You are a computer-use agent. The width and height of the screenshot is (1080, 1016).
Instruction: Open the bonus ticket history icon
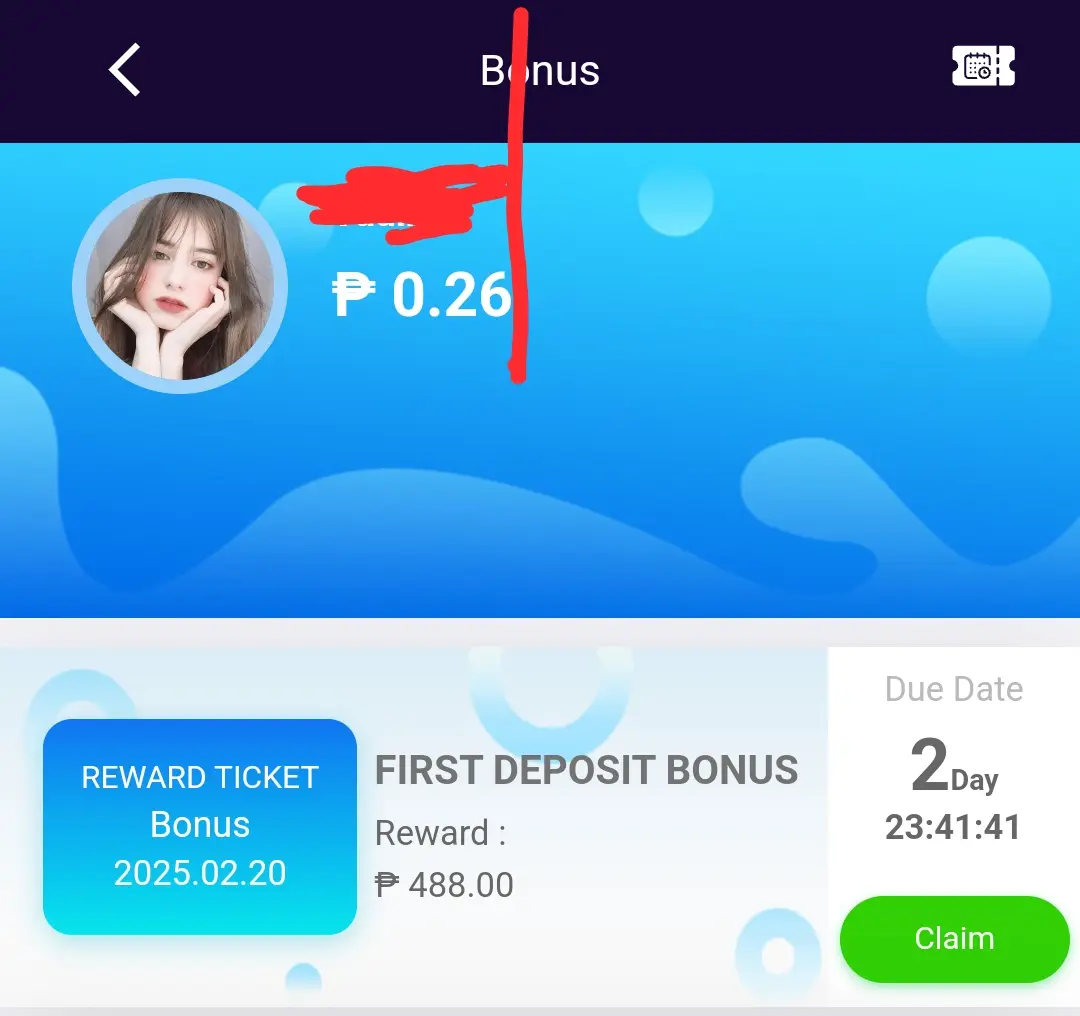(x=983, y=66)
